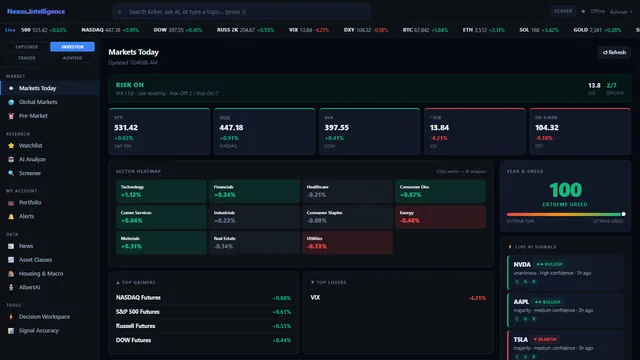Open the Adviser link in the header
Screen dimensions: 640x360
point(621,12)
